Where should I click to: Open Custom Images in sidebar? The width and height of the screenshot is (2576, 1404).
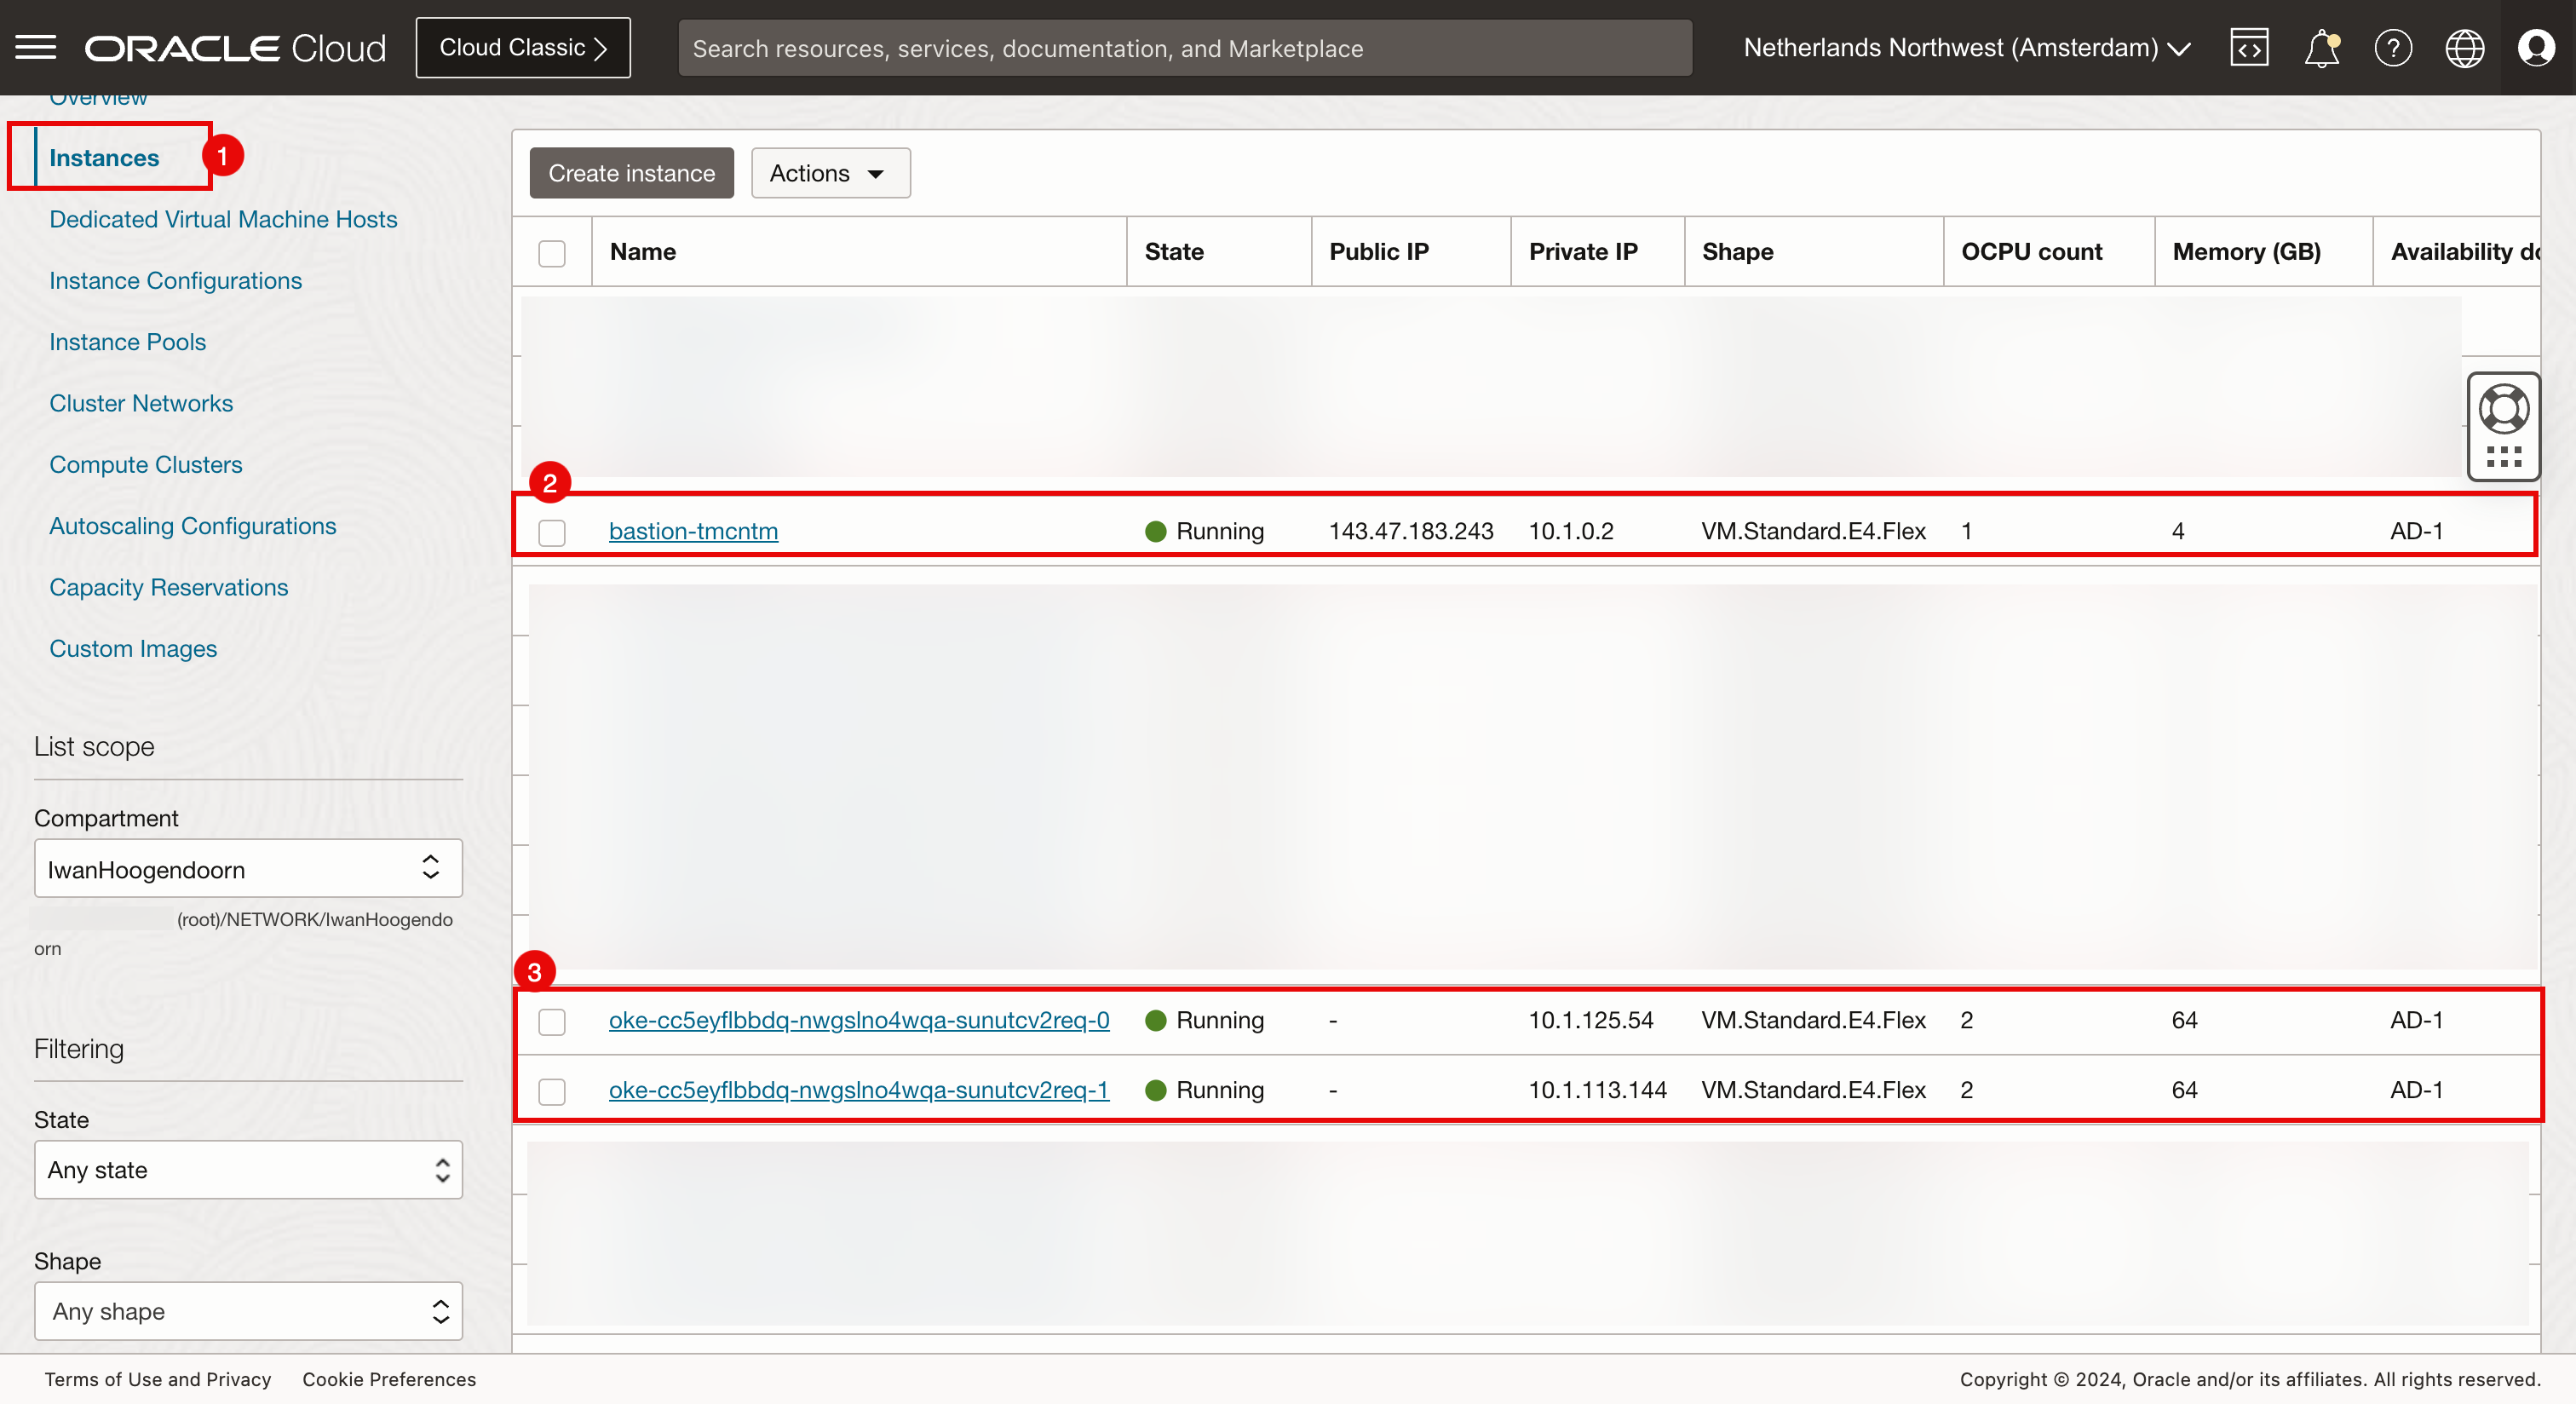(x=133, y=648)
